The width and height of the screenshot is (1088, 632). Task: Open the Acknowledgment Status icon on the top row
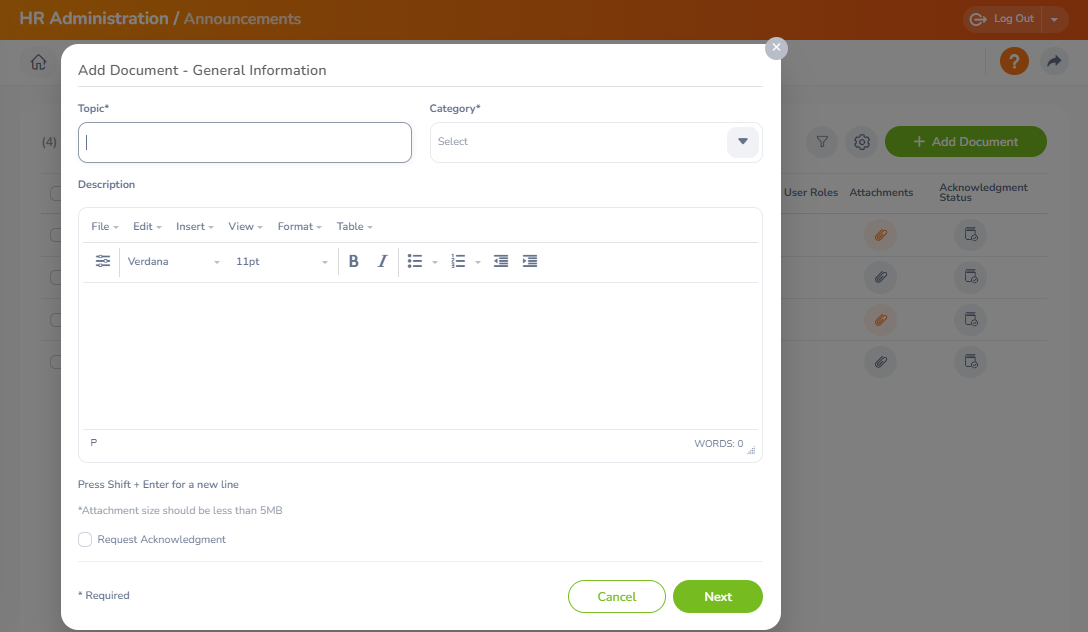970,235
